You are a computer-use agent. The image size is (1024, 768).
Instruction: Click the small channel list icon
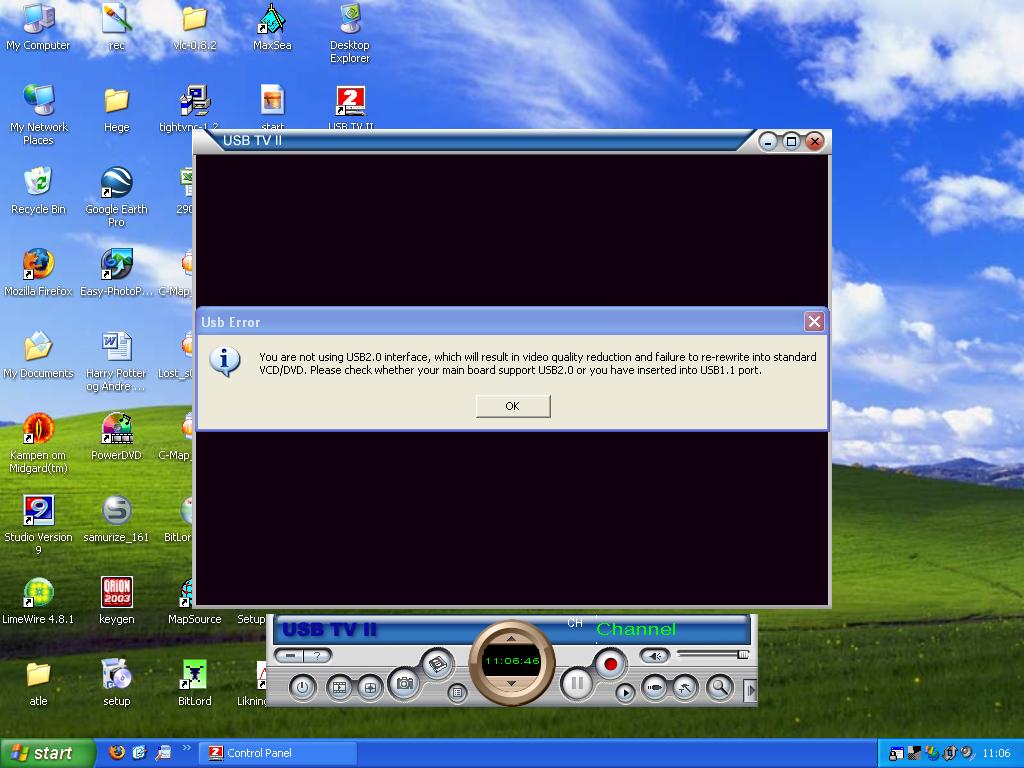pyautogui.click(x=457, y=692)
